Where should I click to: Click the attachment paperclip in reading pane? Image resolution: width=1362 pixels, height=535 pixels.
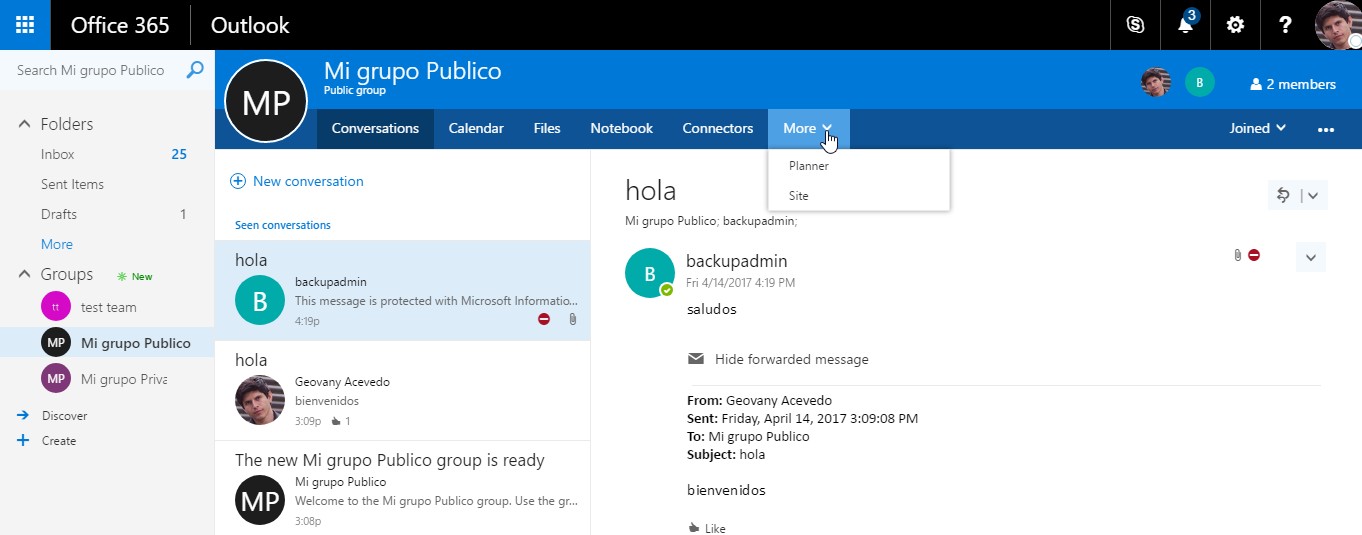pyautogui.click(x=1238, y=255)
